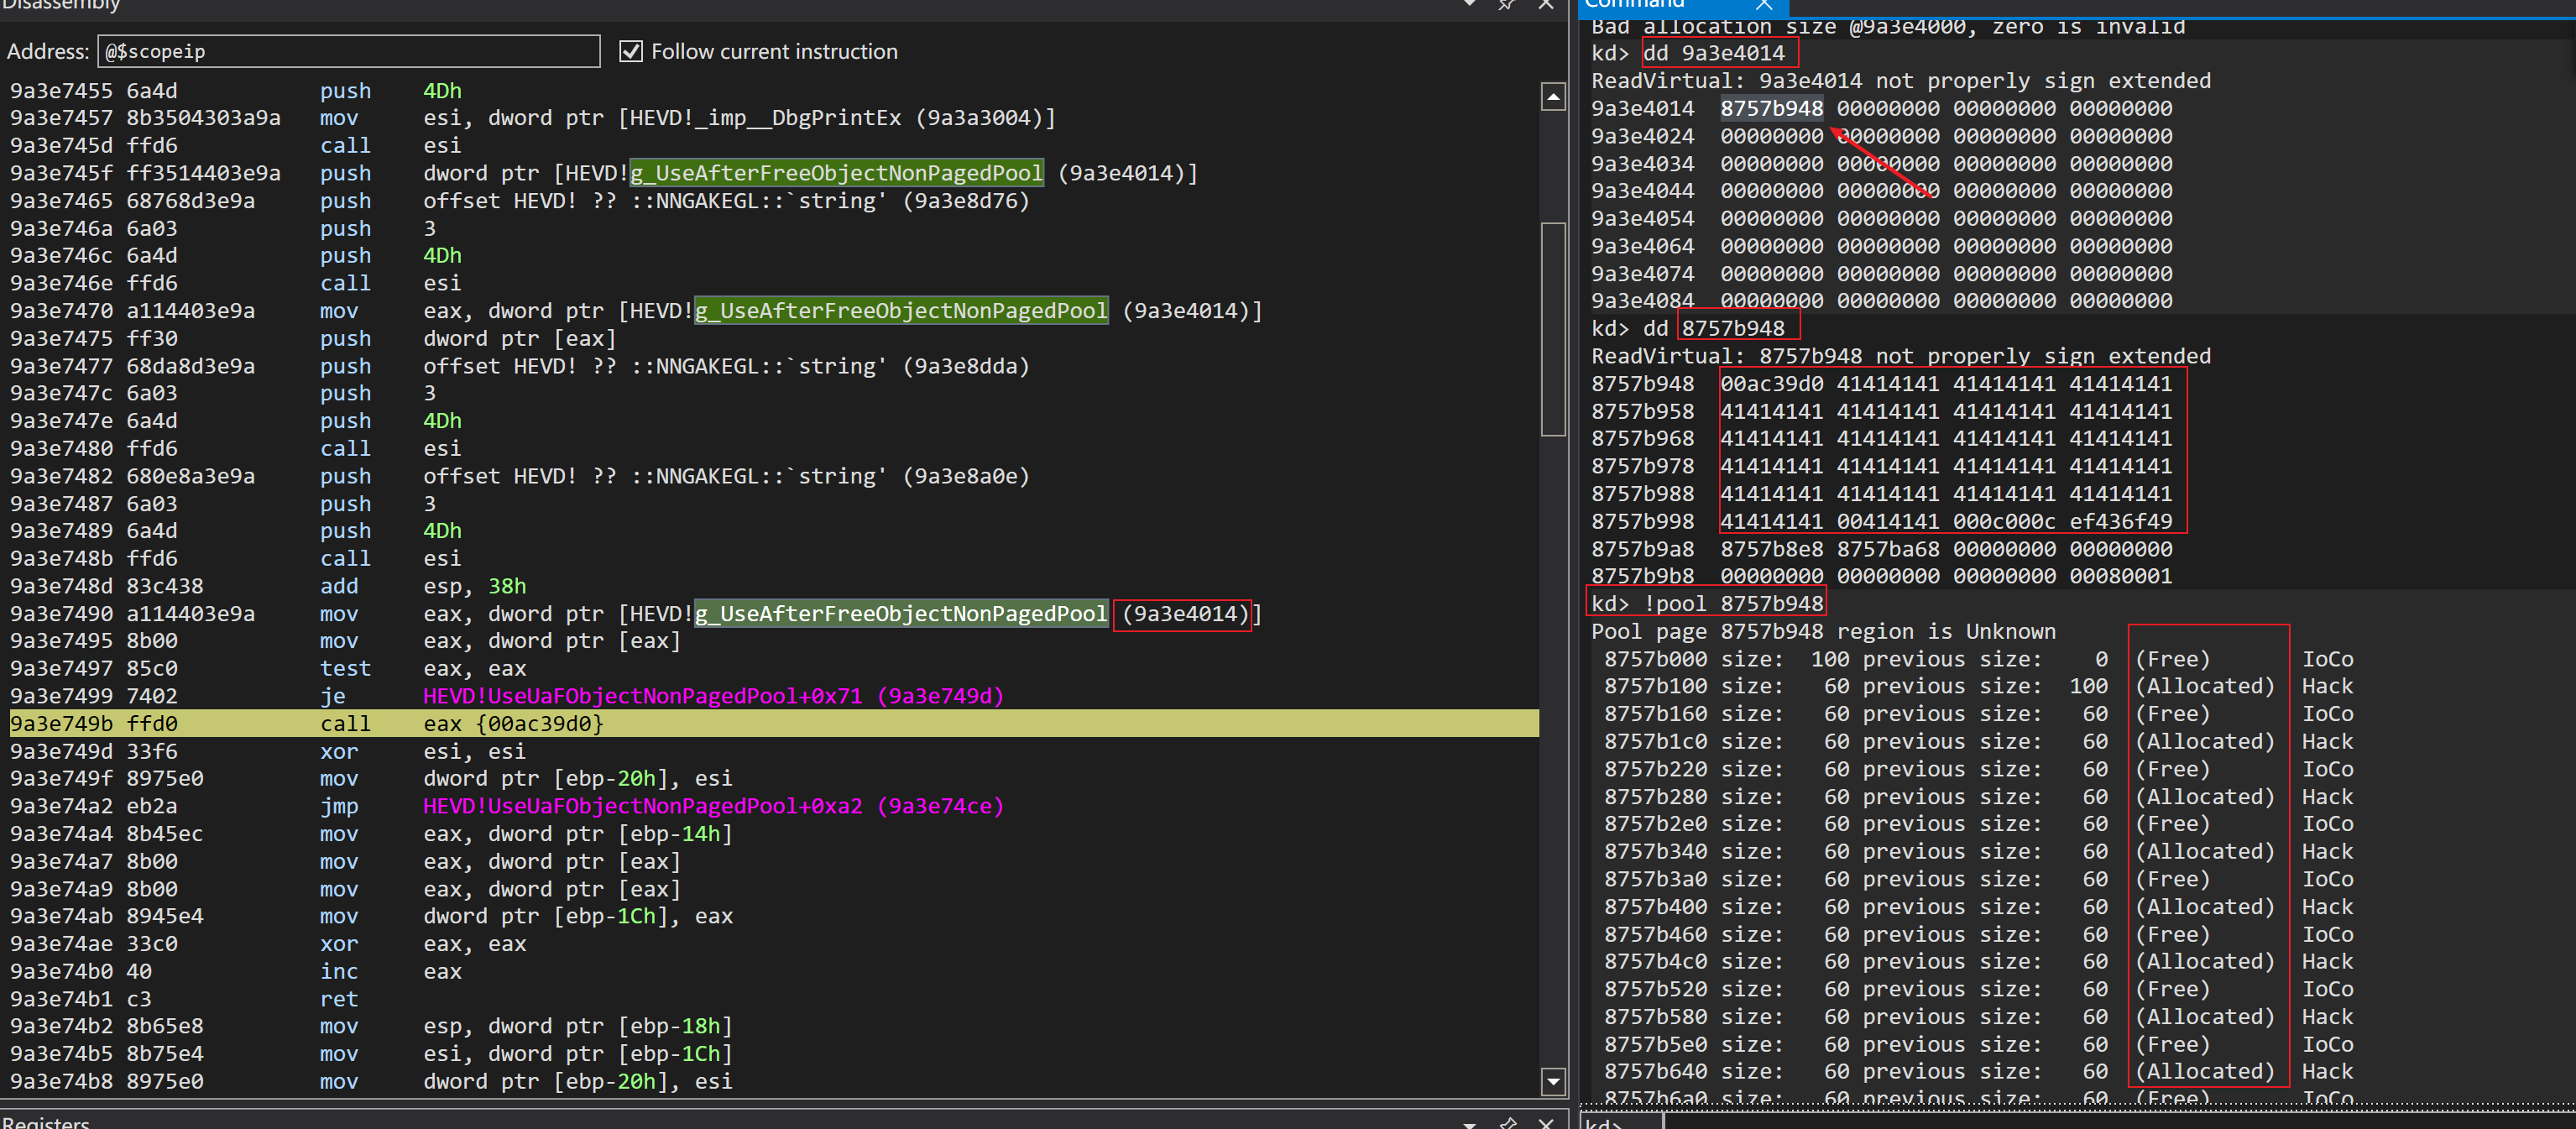The height and width of the screenshot is (1129, 2576).
Task: Select the 8757b400 Allocated Hack pool row
Action: pyautogui.click(x=1978, y=906)
